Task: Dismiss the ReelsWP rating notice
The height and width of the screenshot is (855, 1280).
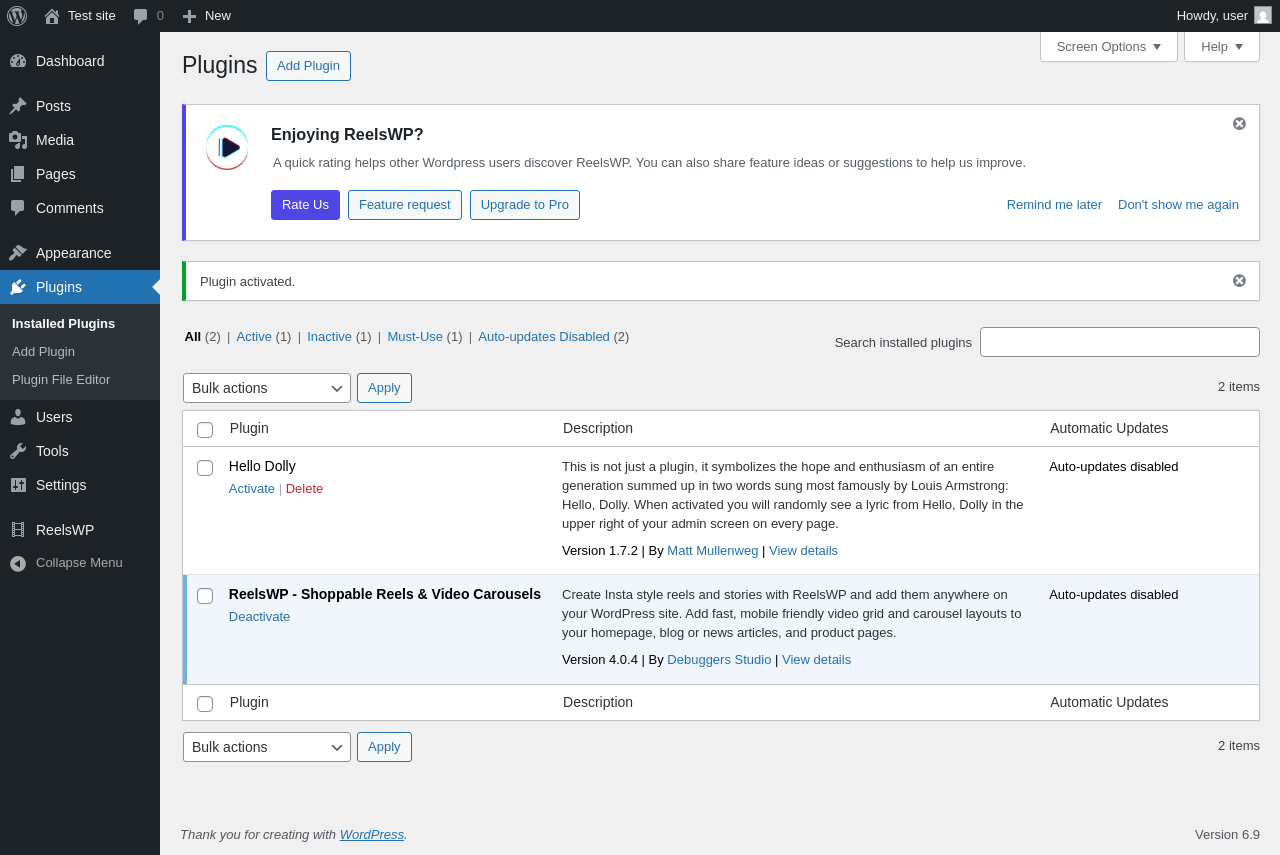Action: (x=1239, y=124)
